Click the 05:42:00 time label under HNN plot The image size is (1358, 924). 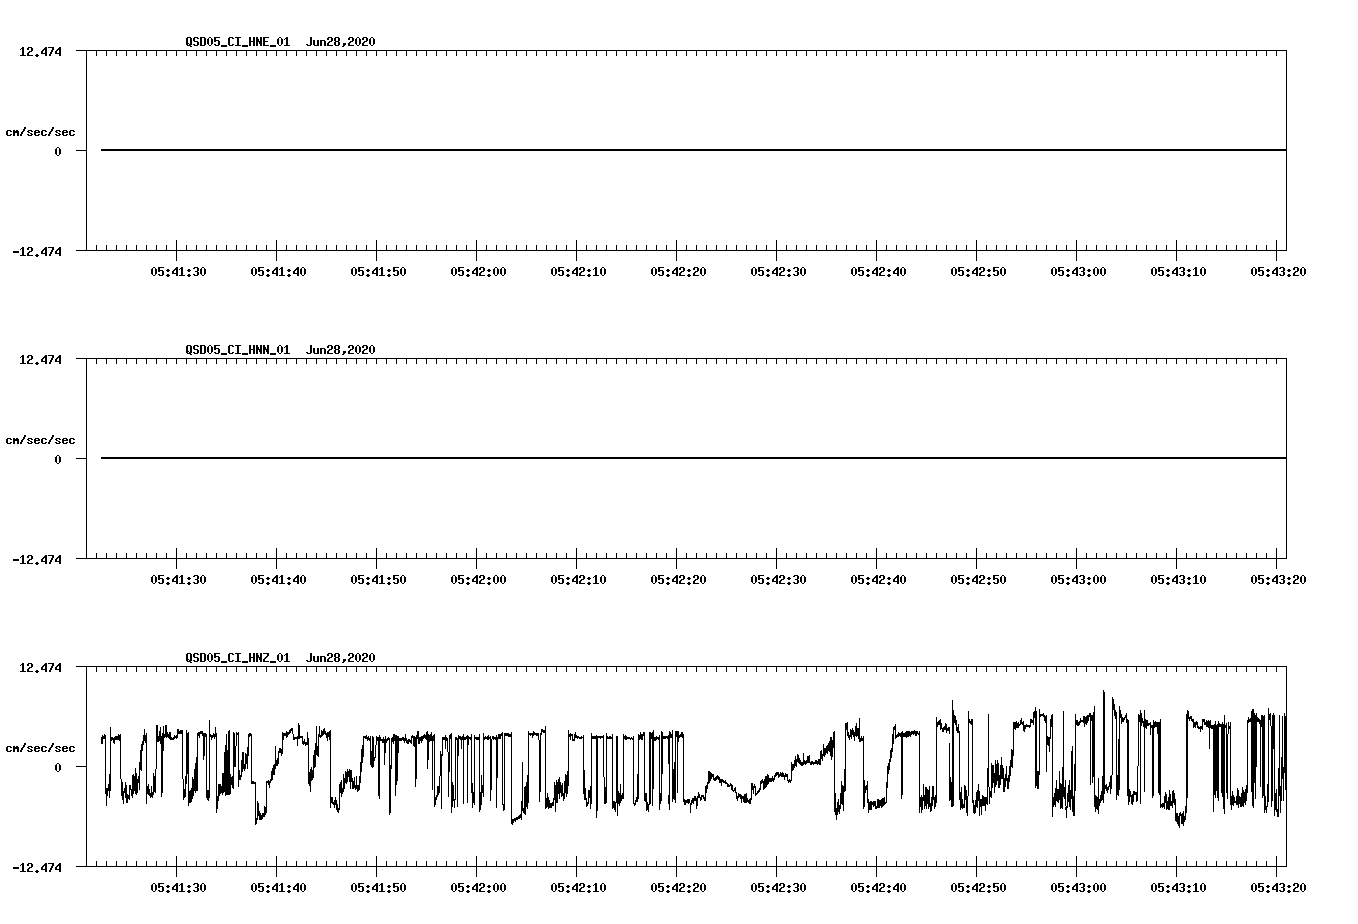478,579
